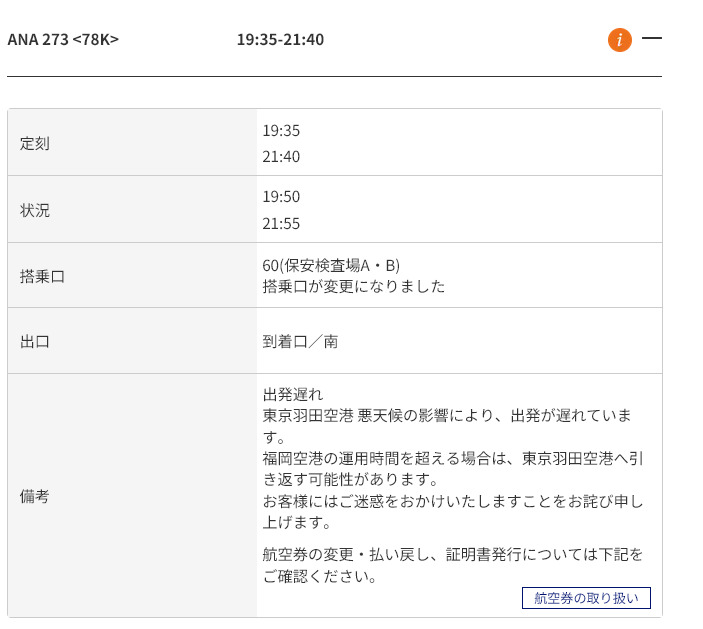Click the updated 19:50 departure time
Viewport: 703px width, 629px height.
pos(281,197)
